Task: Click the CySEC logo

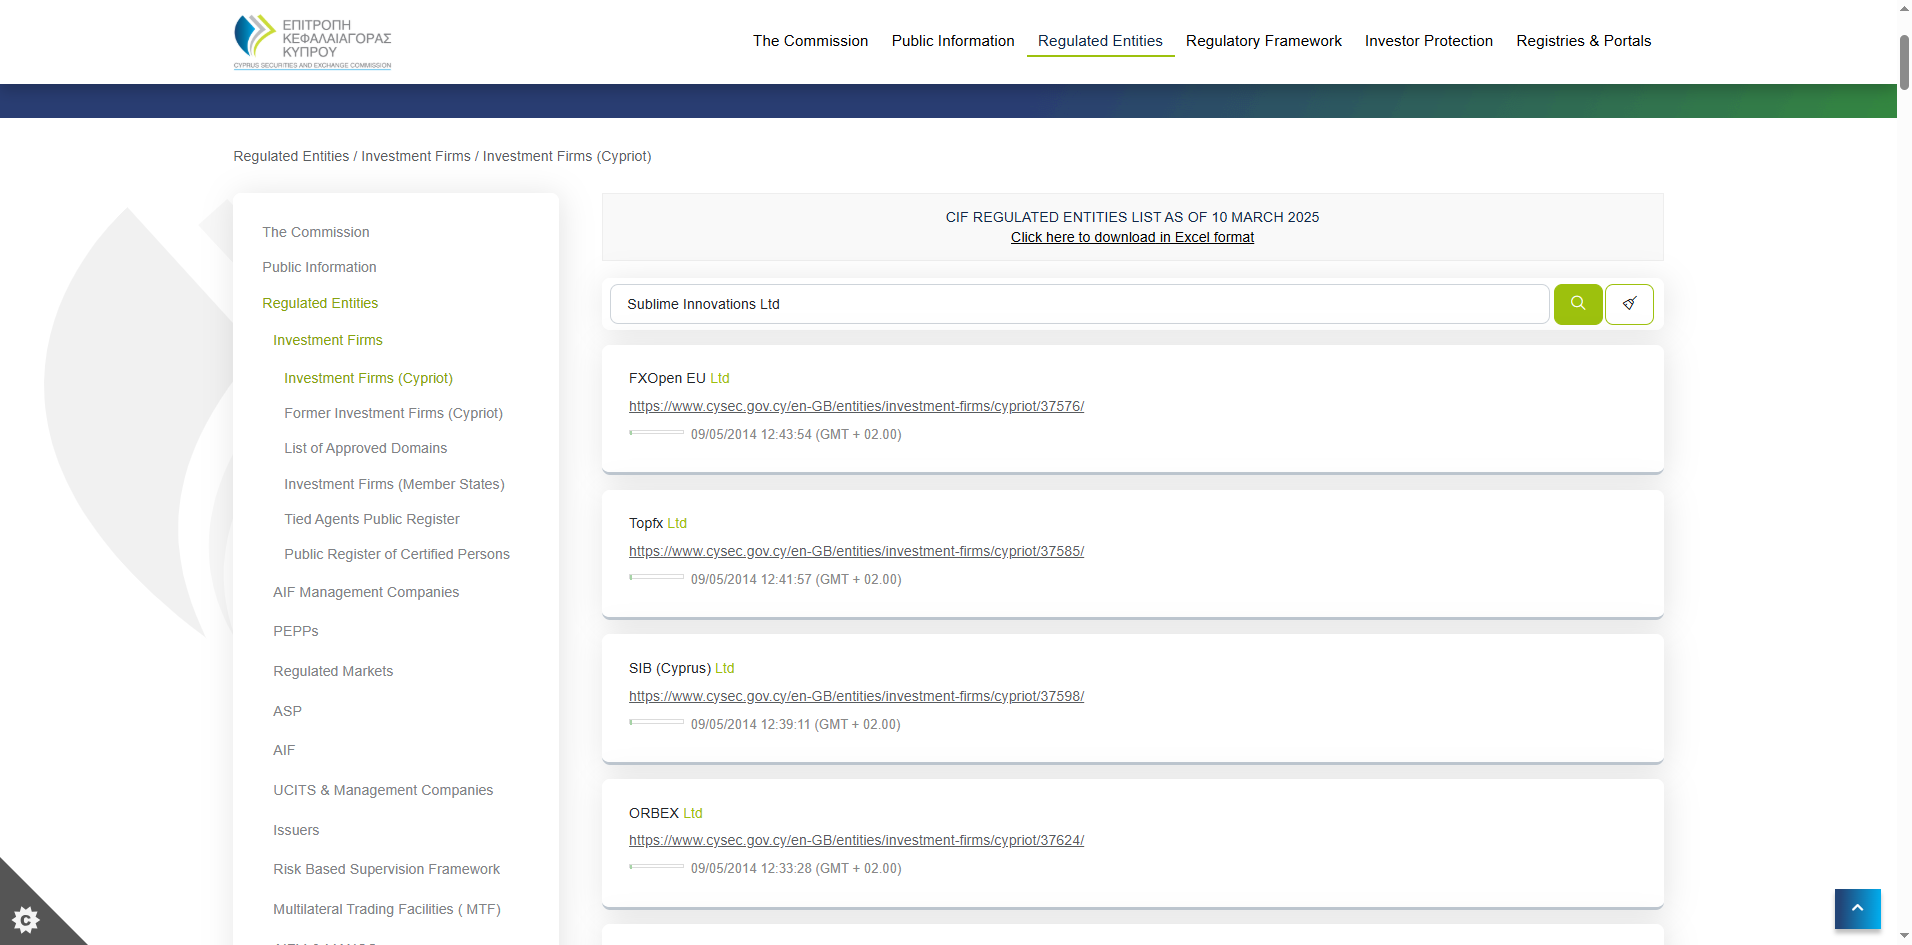Action: point(312,42)
